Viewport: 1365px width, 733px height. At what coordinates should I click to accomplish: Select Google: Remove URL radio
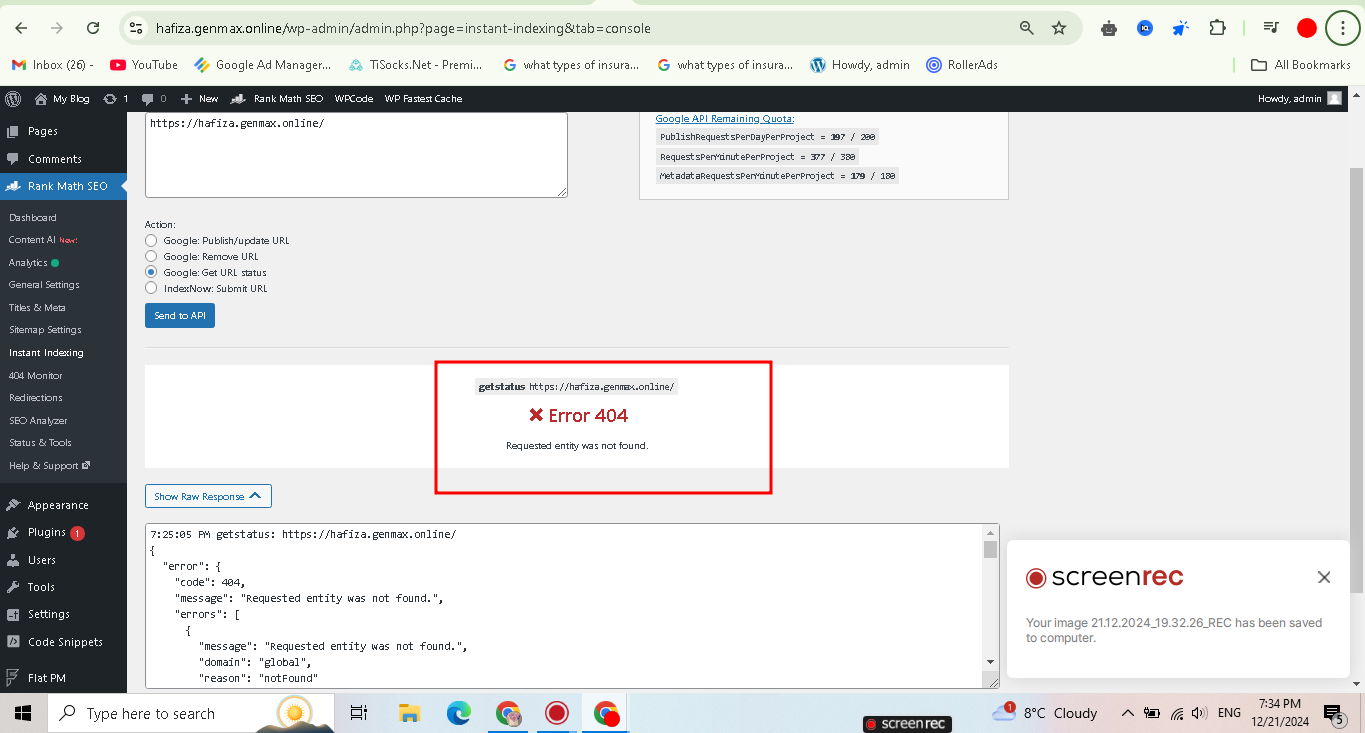click(x=151, y=257)
